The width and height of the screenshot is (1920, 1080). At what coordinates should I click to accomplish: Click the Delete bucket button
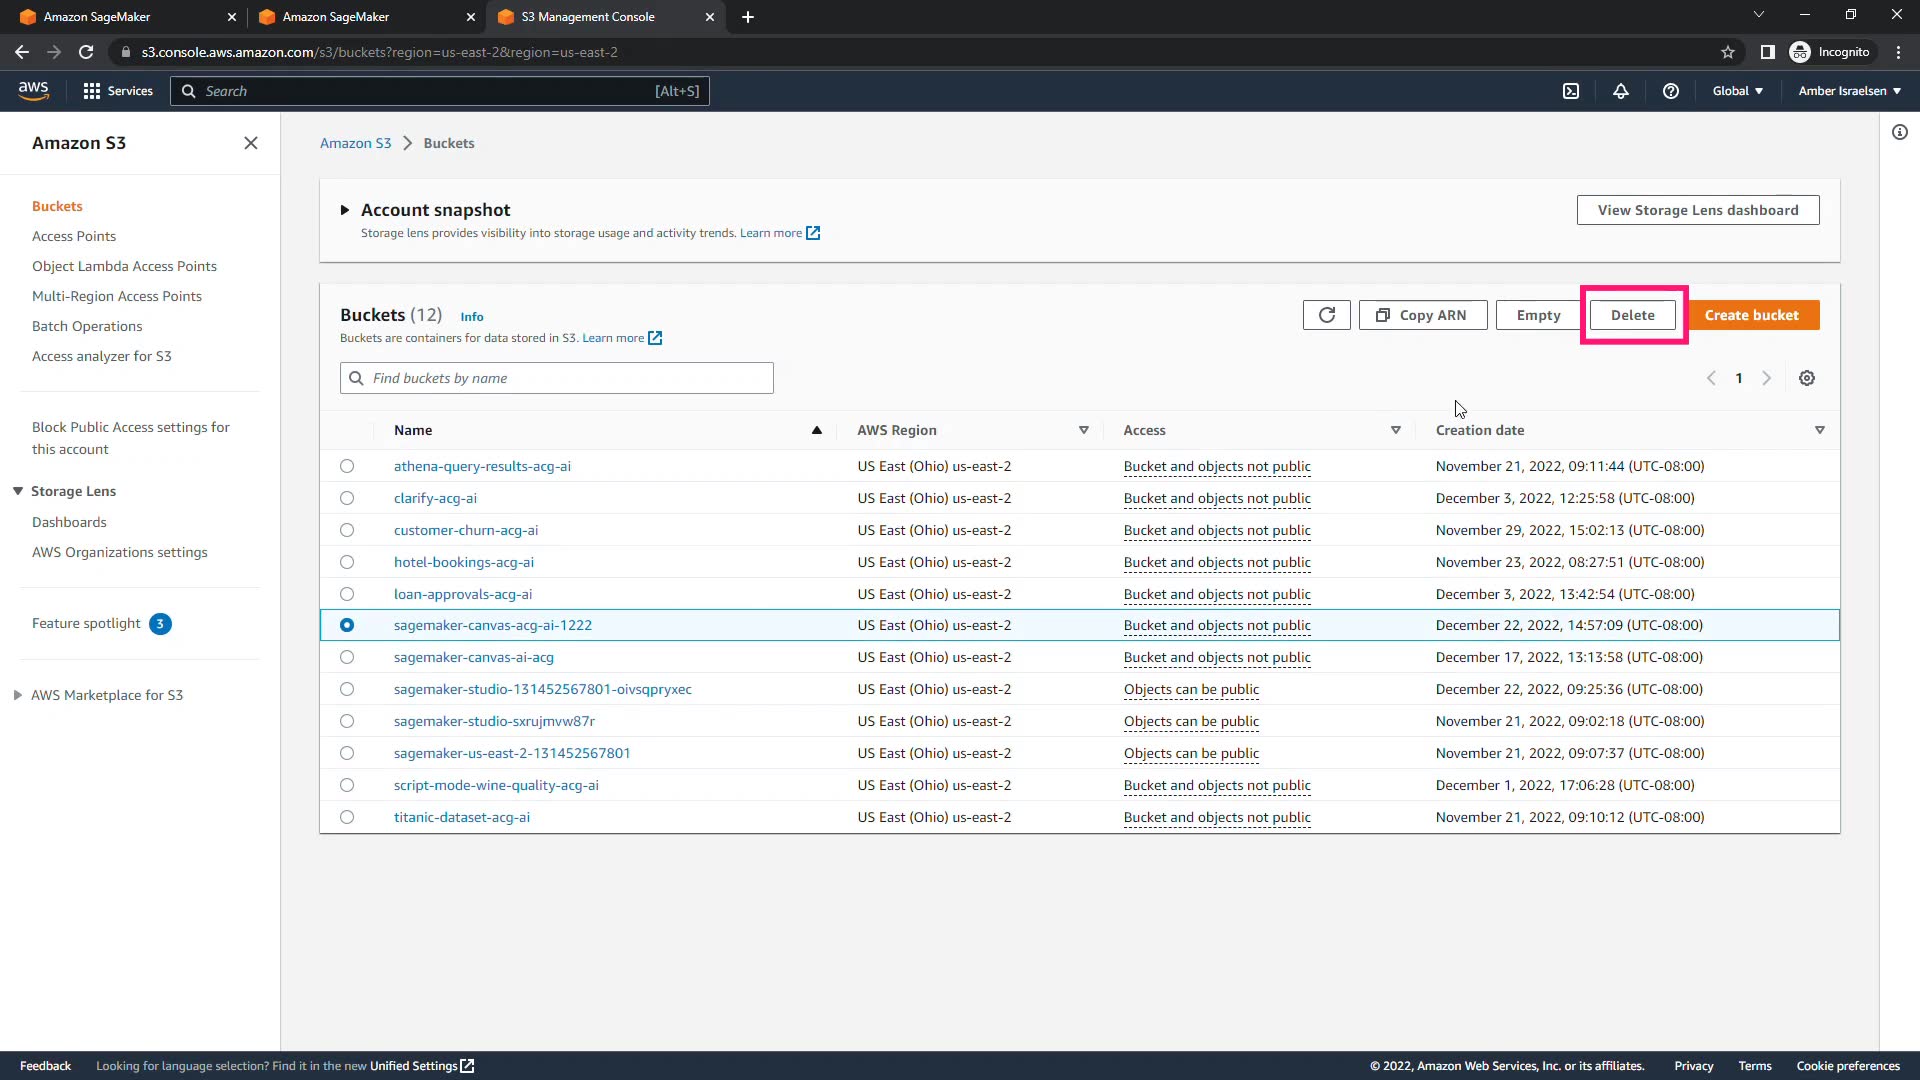click(1632, 315)
